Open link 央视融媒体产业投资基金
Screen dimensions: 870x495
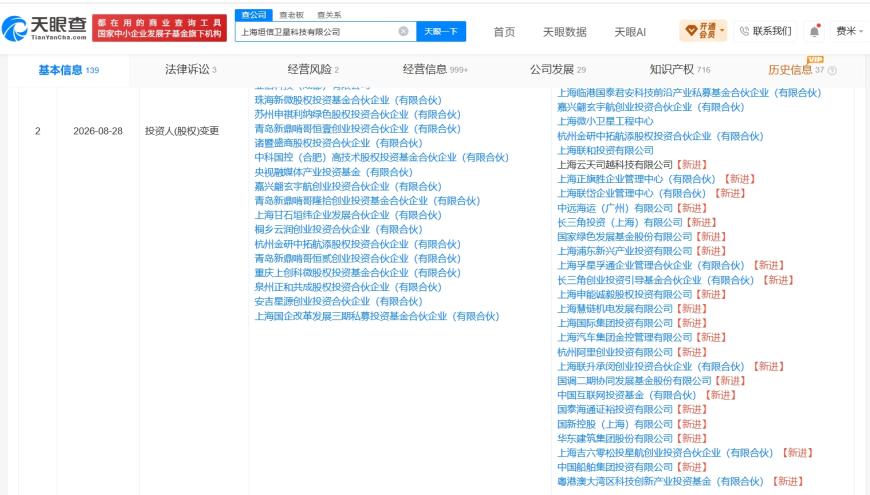pyautogui.click(x=333, y=172)
